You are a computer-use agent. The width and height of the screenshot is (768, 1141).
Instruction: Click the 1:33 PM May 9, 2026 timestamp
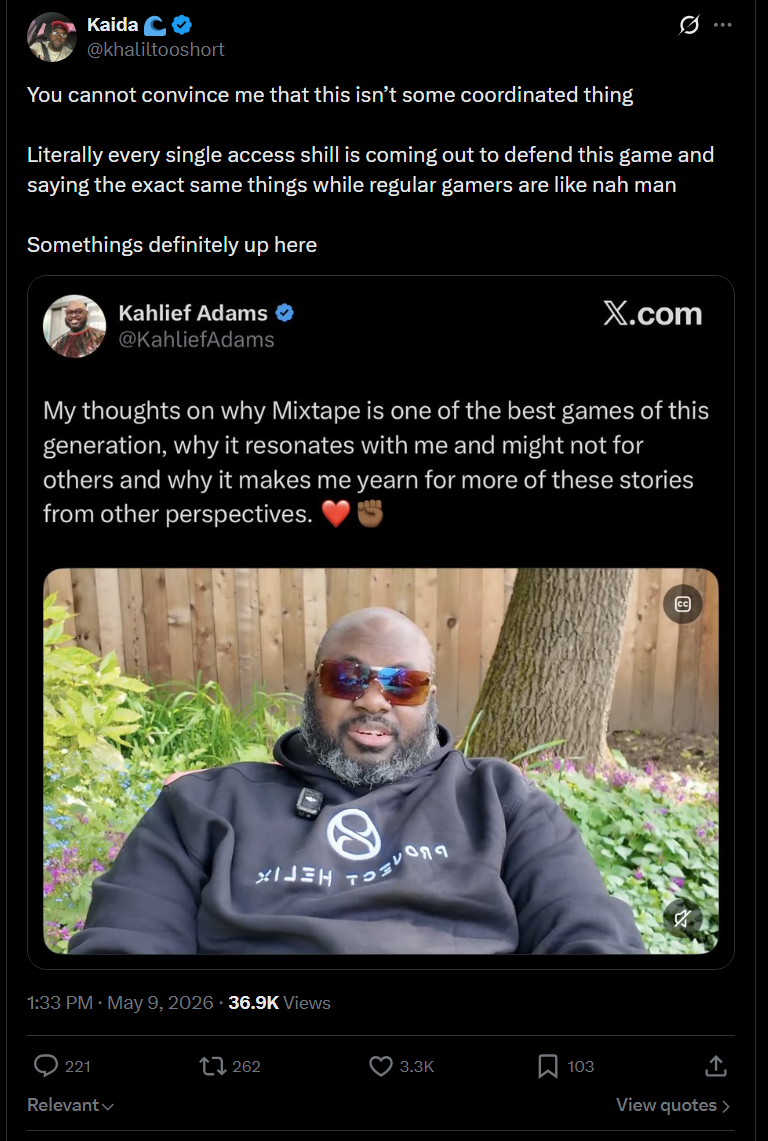[x=120, y=1003]
